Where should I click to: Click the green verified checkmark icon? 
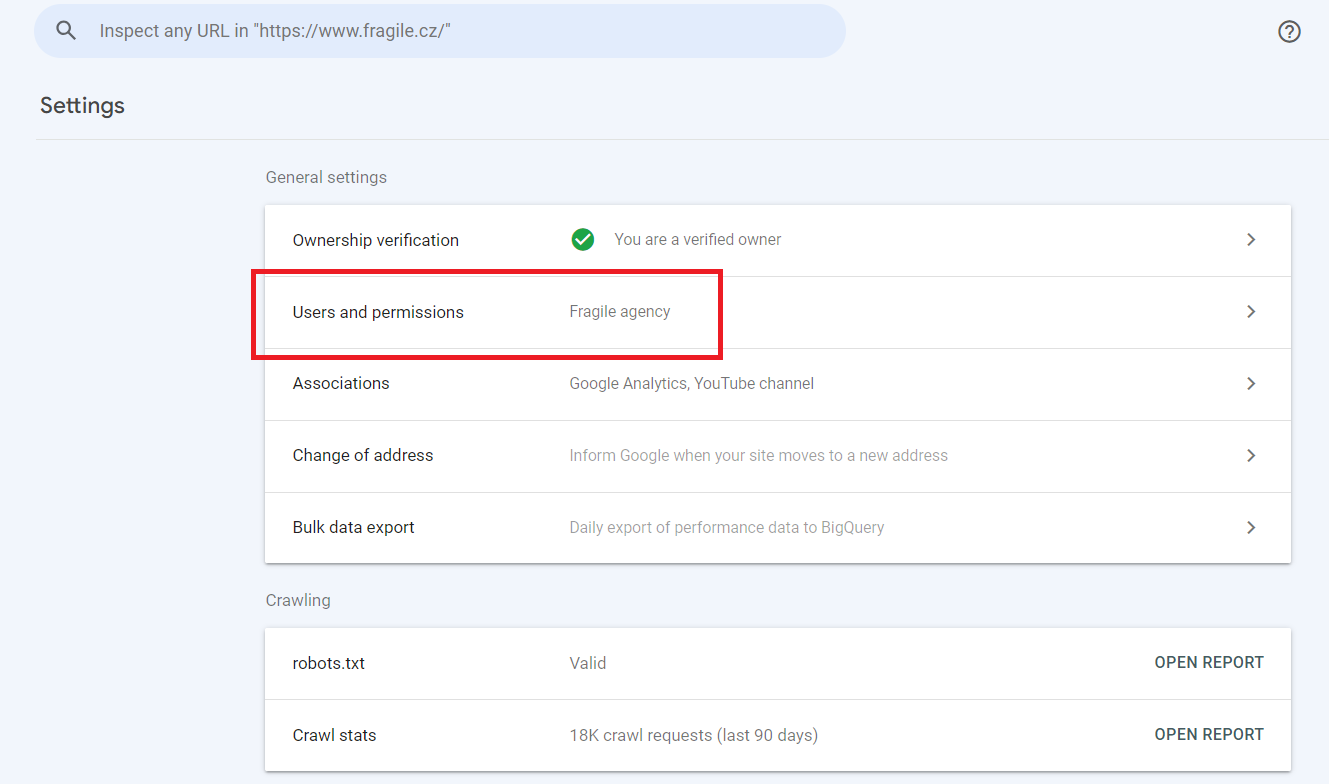click(x=582, y=240)
